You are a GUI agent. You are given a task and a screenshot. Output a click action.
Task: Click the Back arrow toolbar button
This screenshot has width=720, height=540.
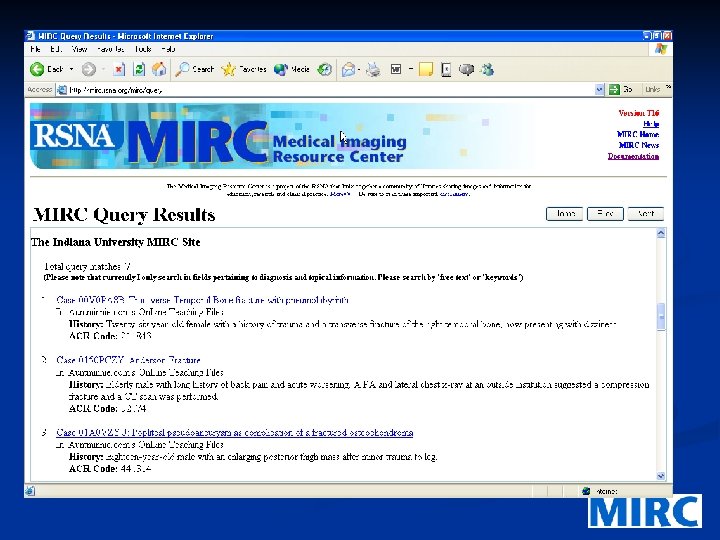[46, 69]
